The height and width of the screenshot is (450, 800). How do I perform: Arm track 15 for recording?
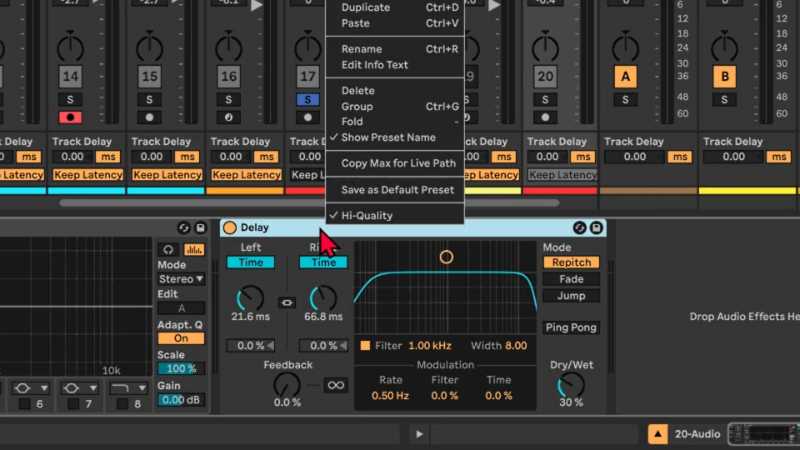point(149,117)
